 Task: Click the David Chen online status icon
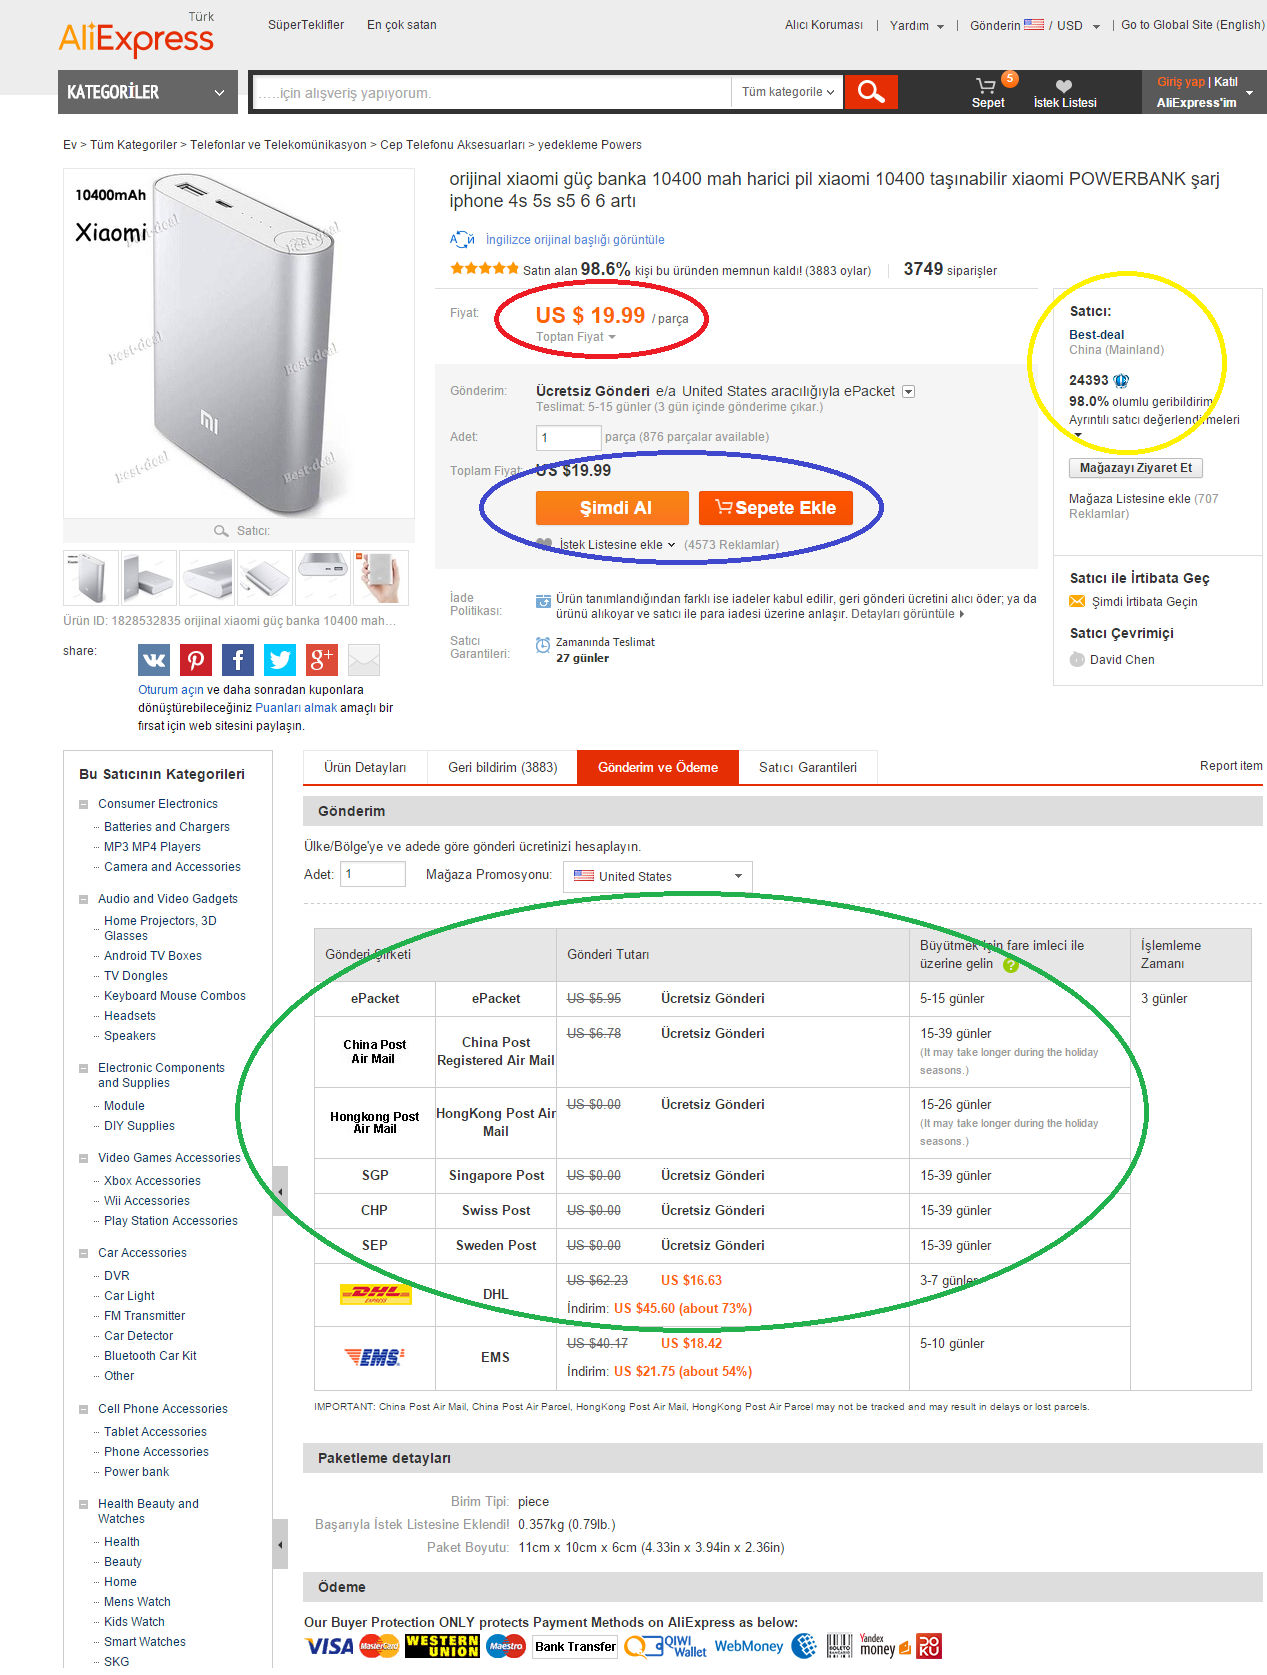pos(1077,659)
